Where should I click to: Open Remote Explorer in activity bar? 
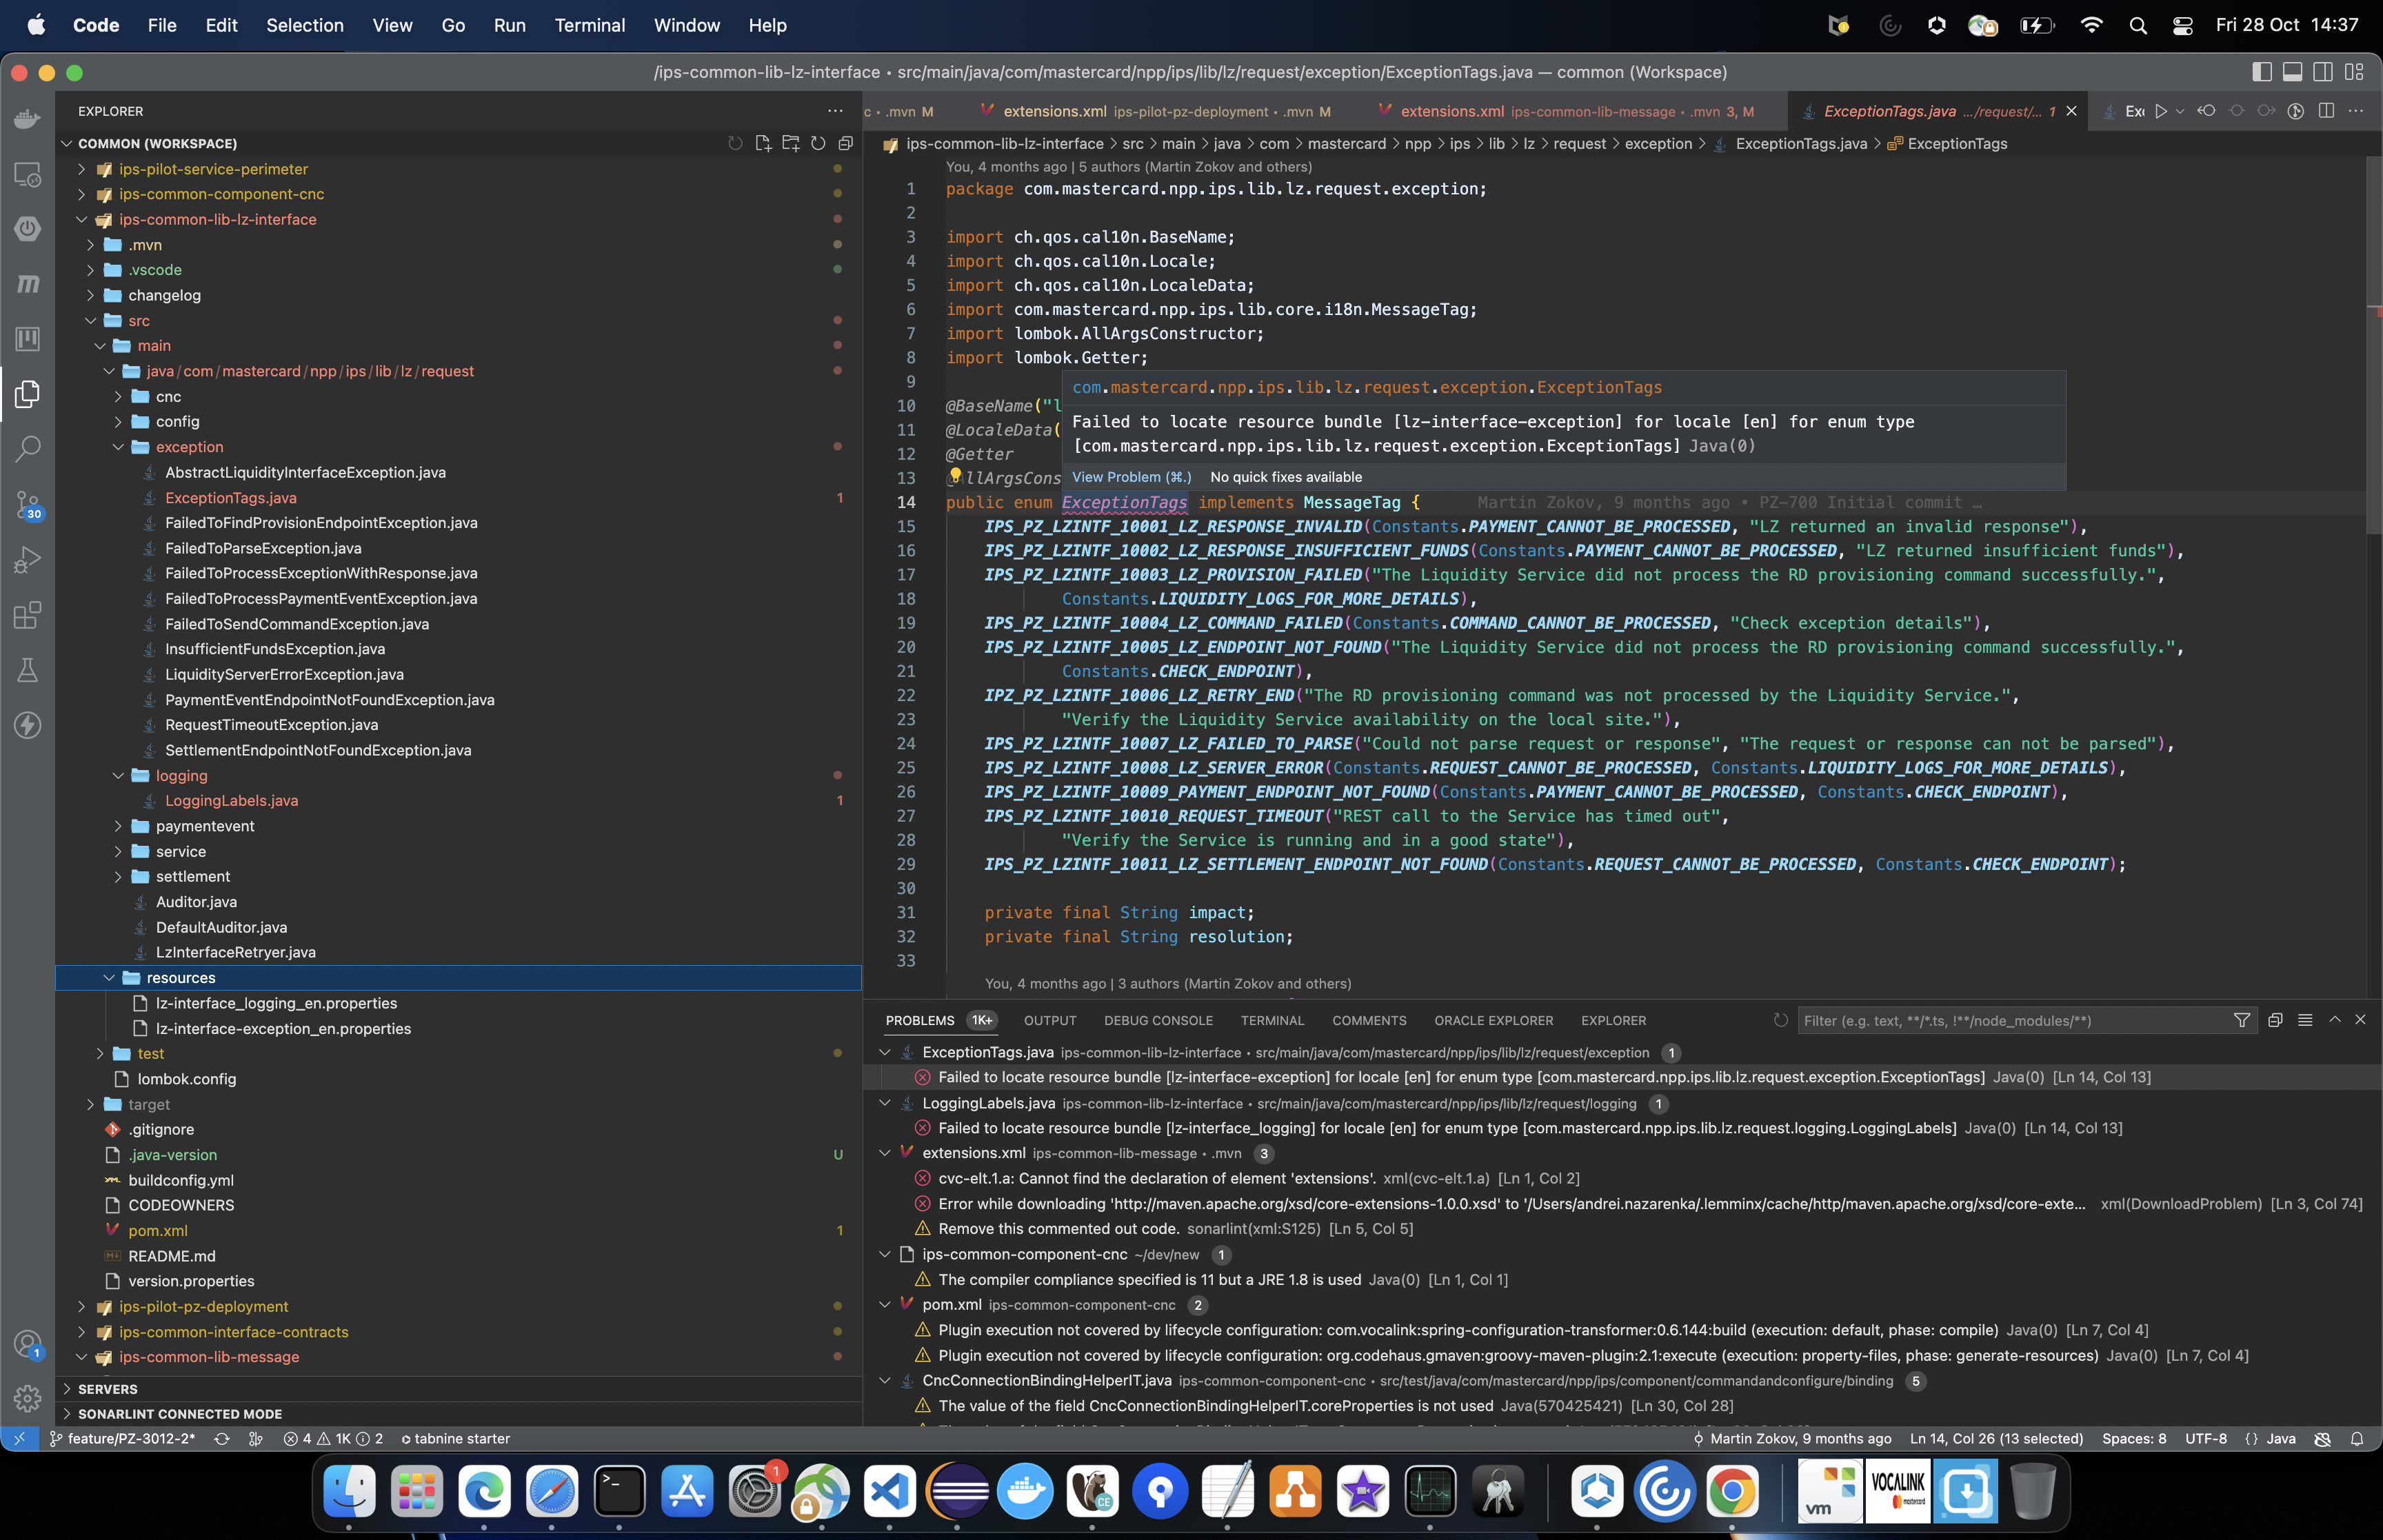tap(27, 175)
